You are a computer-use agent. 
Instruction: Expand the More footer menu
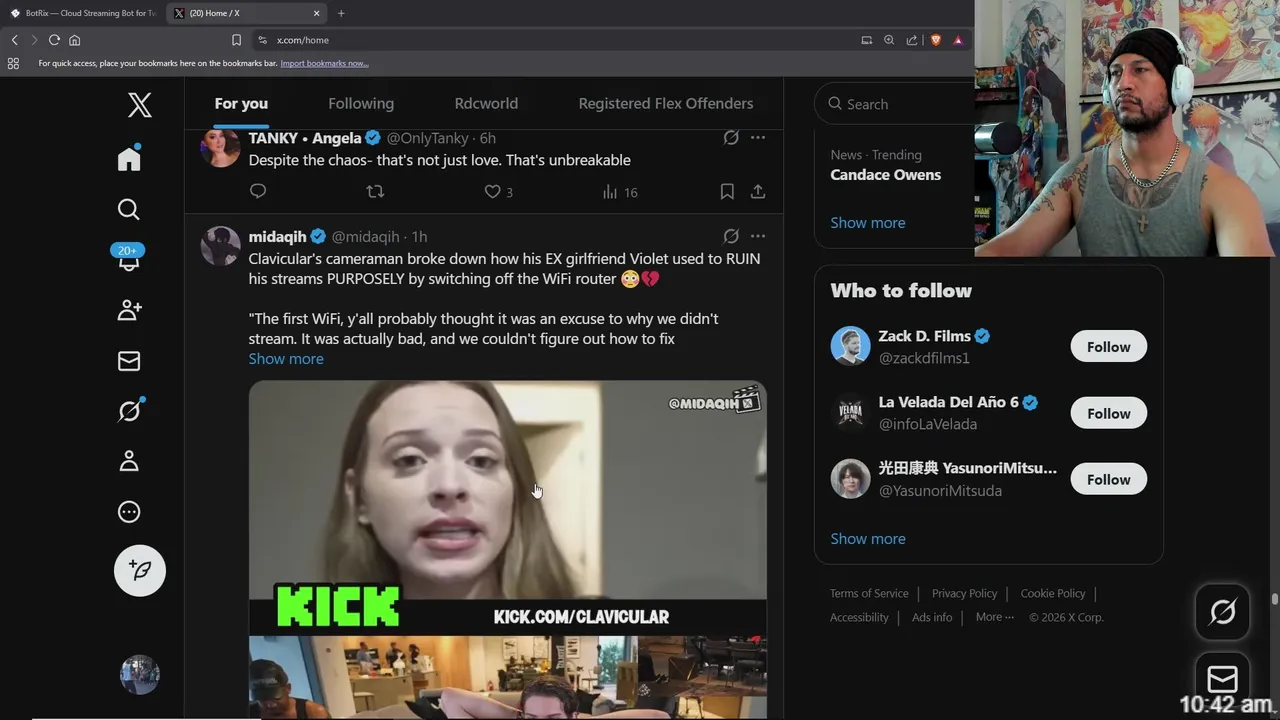pyautogui.click(x=994, y=617)
